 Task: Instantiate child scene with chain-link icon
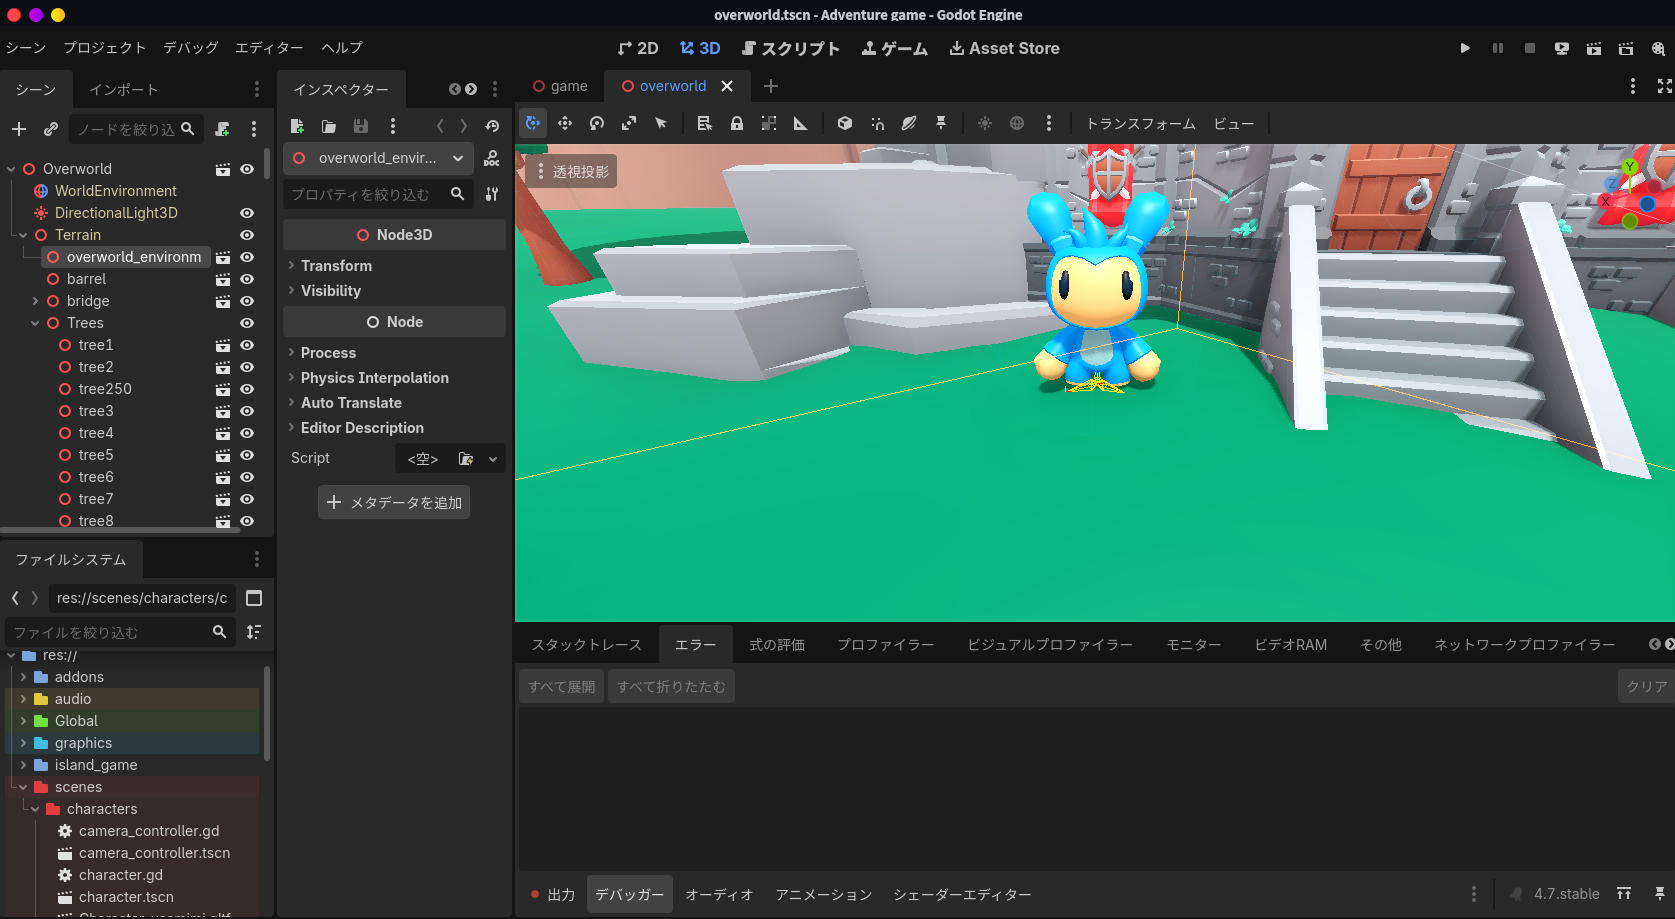[x=51, y=129]
